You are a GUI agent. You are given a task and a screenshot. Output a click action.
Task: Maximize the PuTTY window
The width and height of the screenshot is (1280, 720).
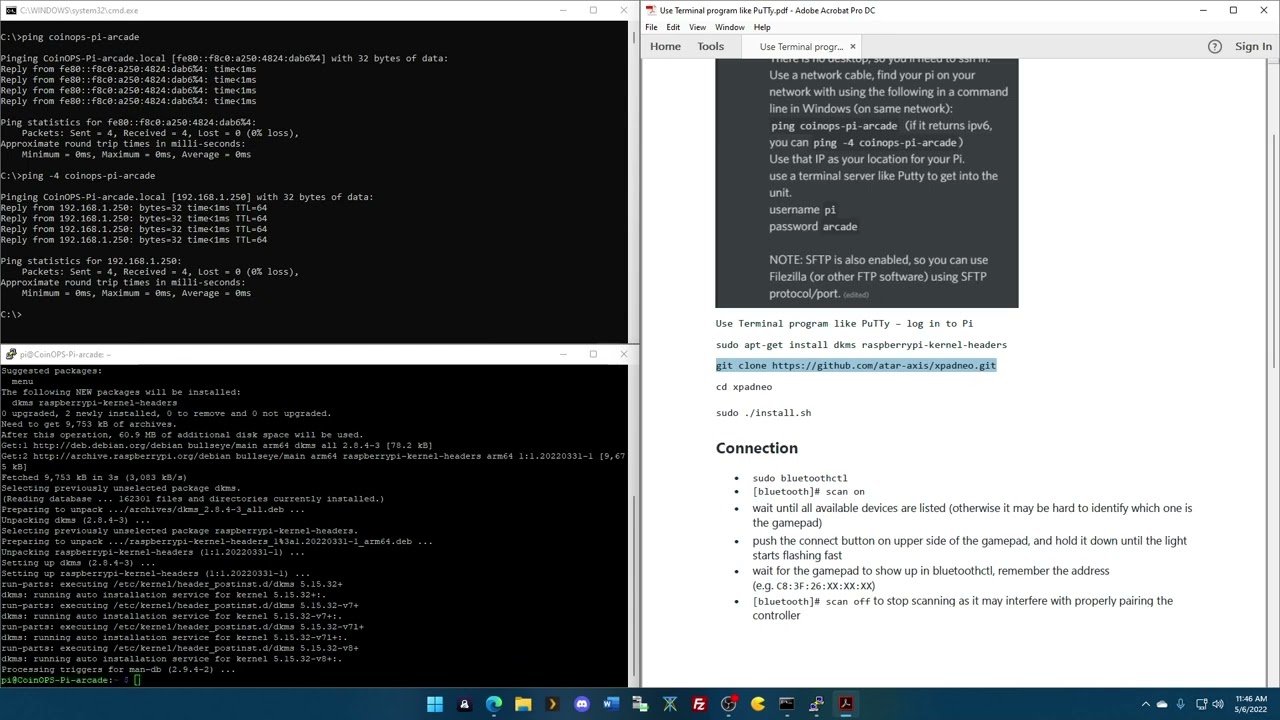593,354
